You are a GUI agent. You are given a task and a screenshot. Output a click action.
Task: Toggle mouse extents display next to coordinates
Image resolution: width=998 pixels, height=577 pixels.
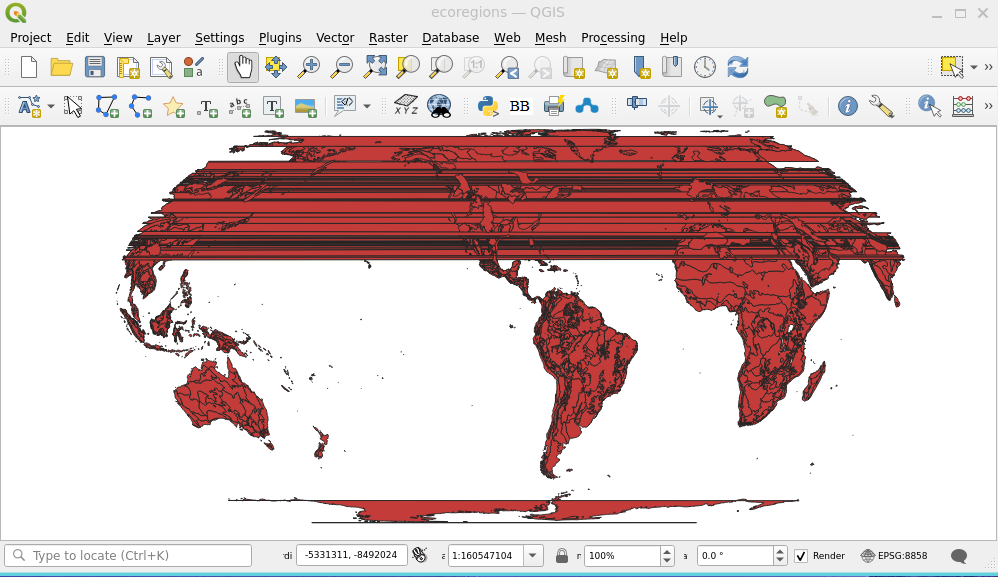point(420,556)
